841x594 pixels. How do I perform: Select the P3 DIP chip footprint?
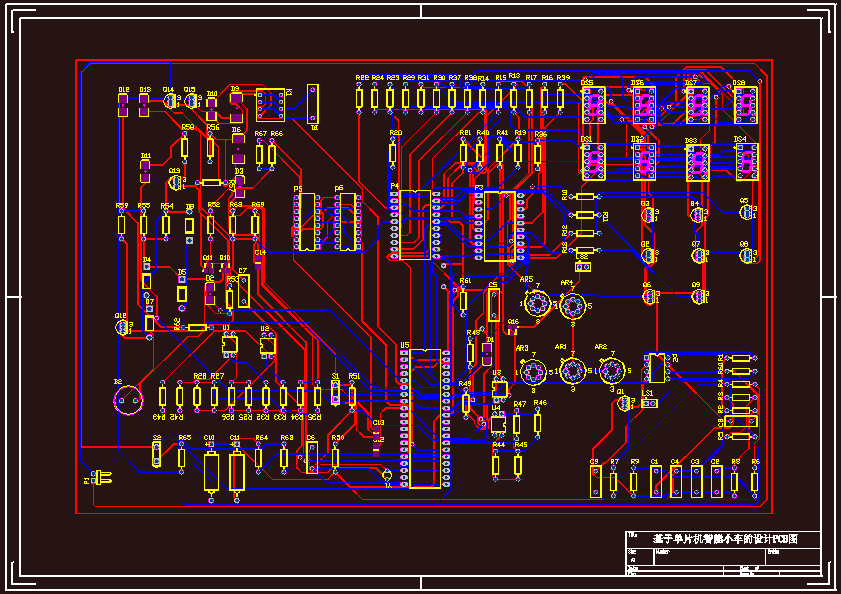(x=499, y=226)
